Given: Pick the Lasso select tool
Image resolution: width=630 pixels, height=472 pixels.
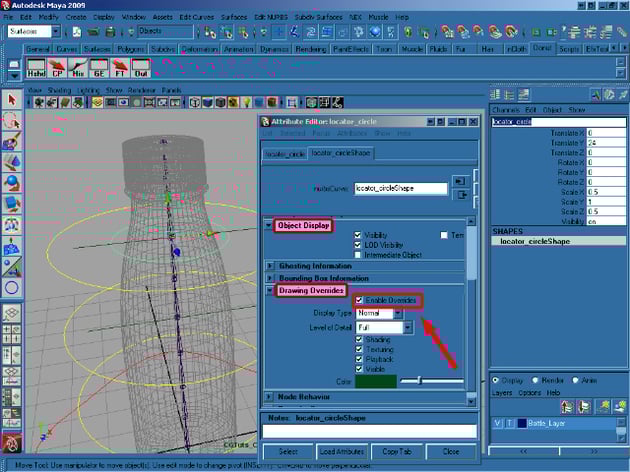Looking at the screenshot, I should click(x=12, y=121).
